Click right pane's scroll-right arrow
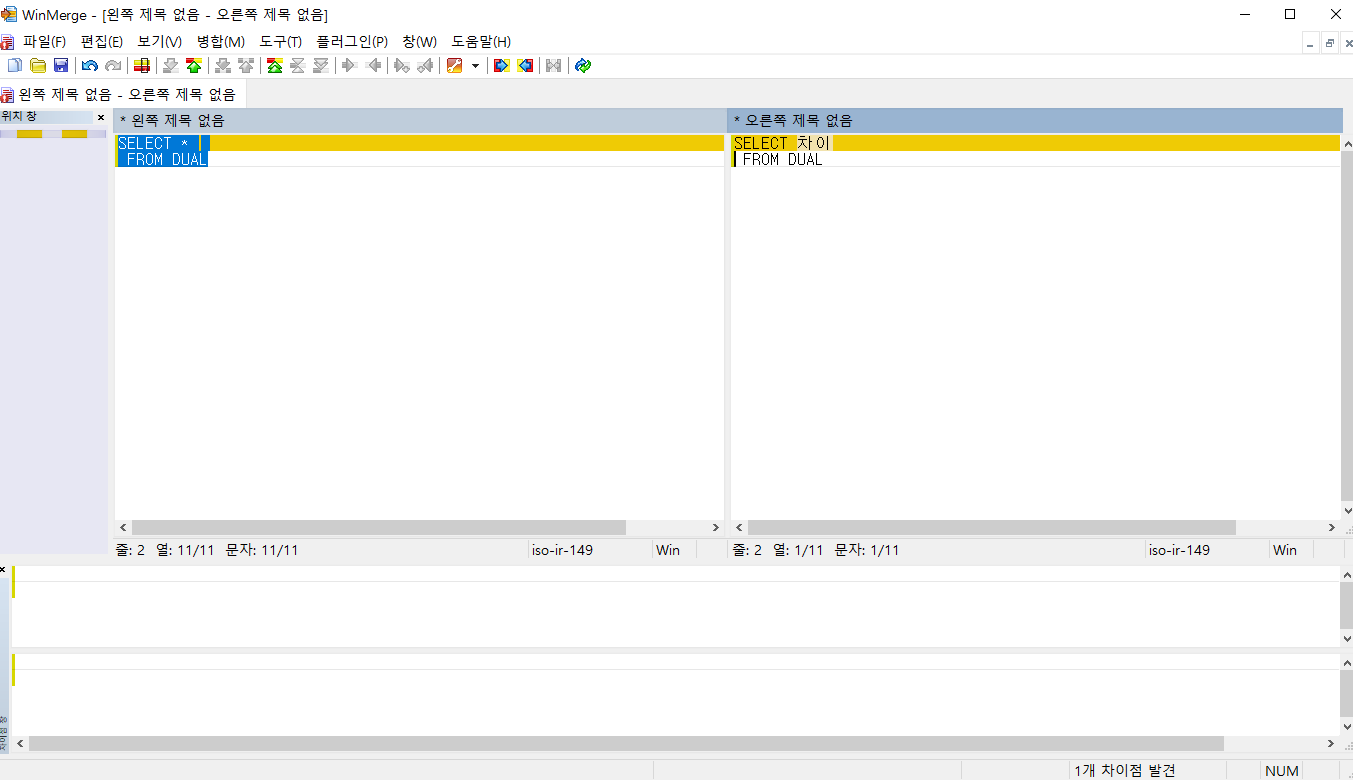The height and width of the screenshot is (780, 1353). point(1332,527)
